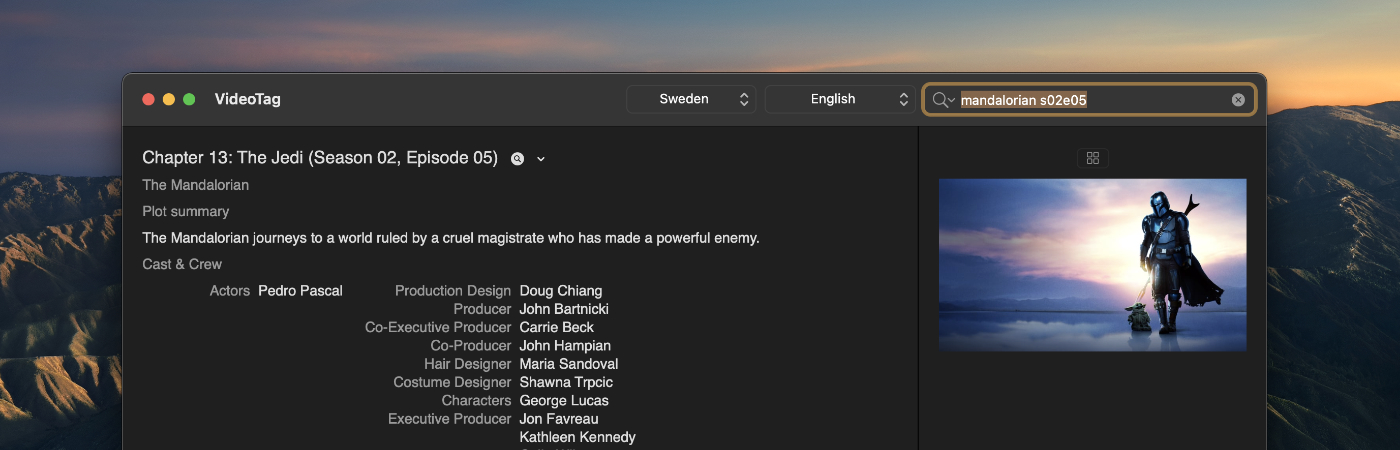Open the artwork grid view icon

click(1092, 158)
